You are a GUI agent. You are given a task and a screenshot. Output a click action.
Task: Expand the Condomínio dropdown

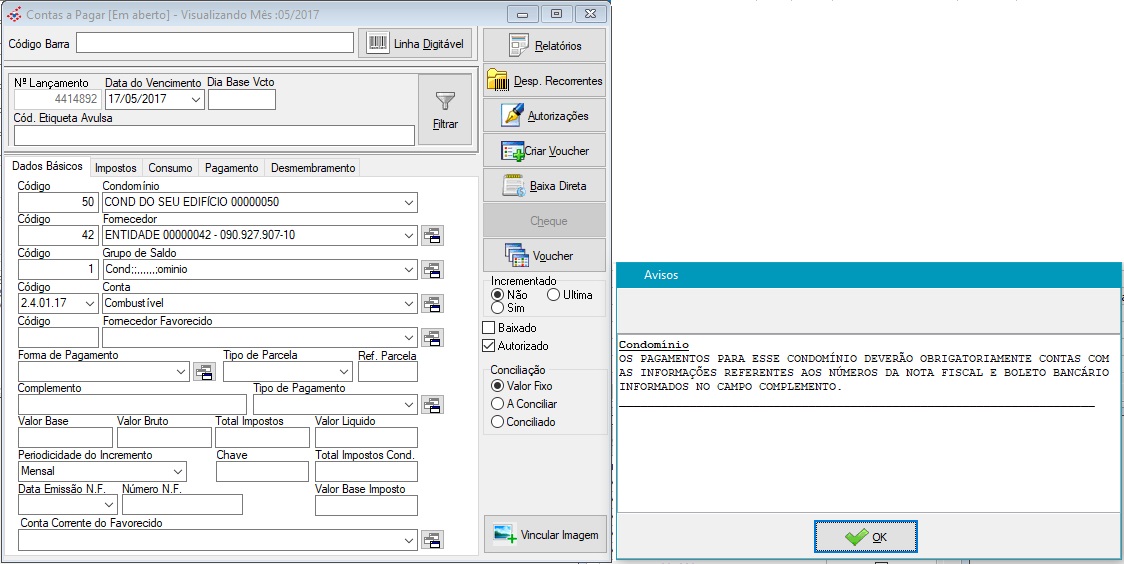click(x=408, y=202)
